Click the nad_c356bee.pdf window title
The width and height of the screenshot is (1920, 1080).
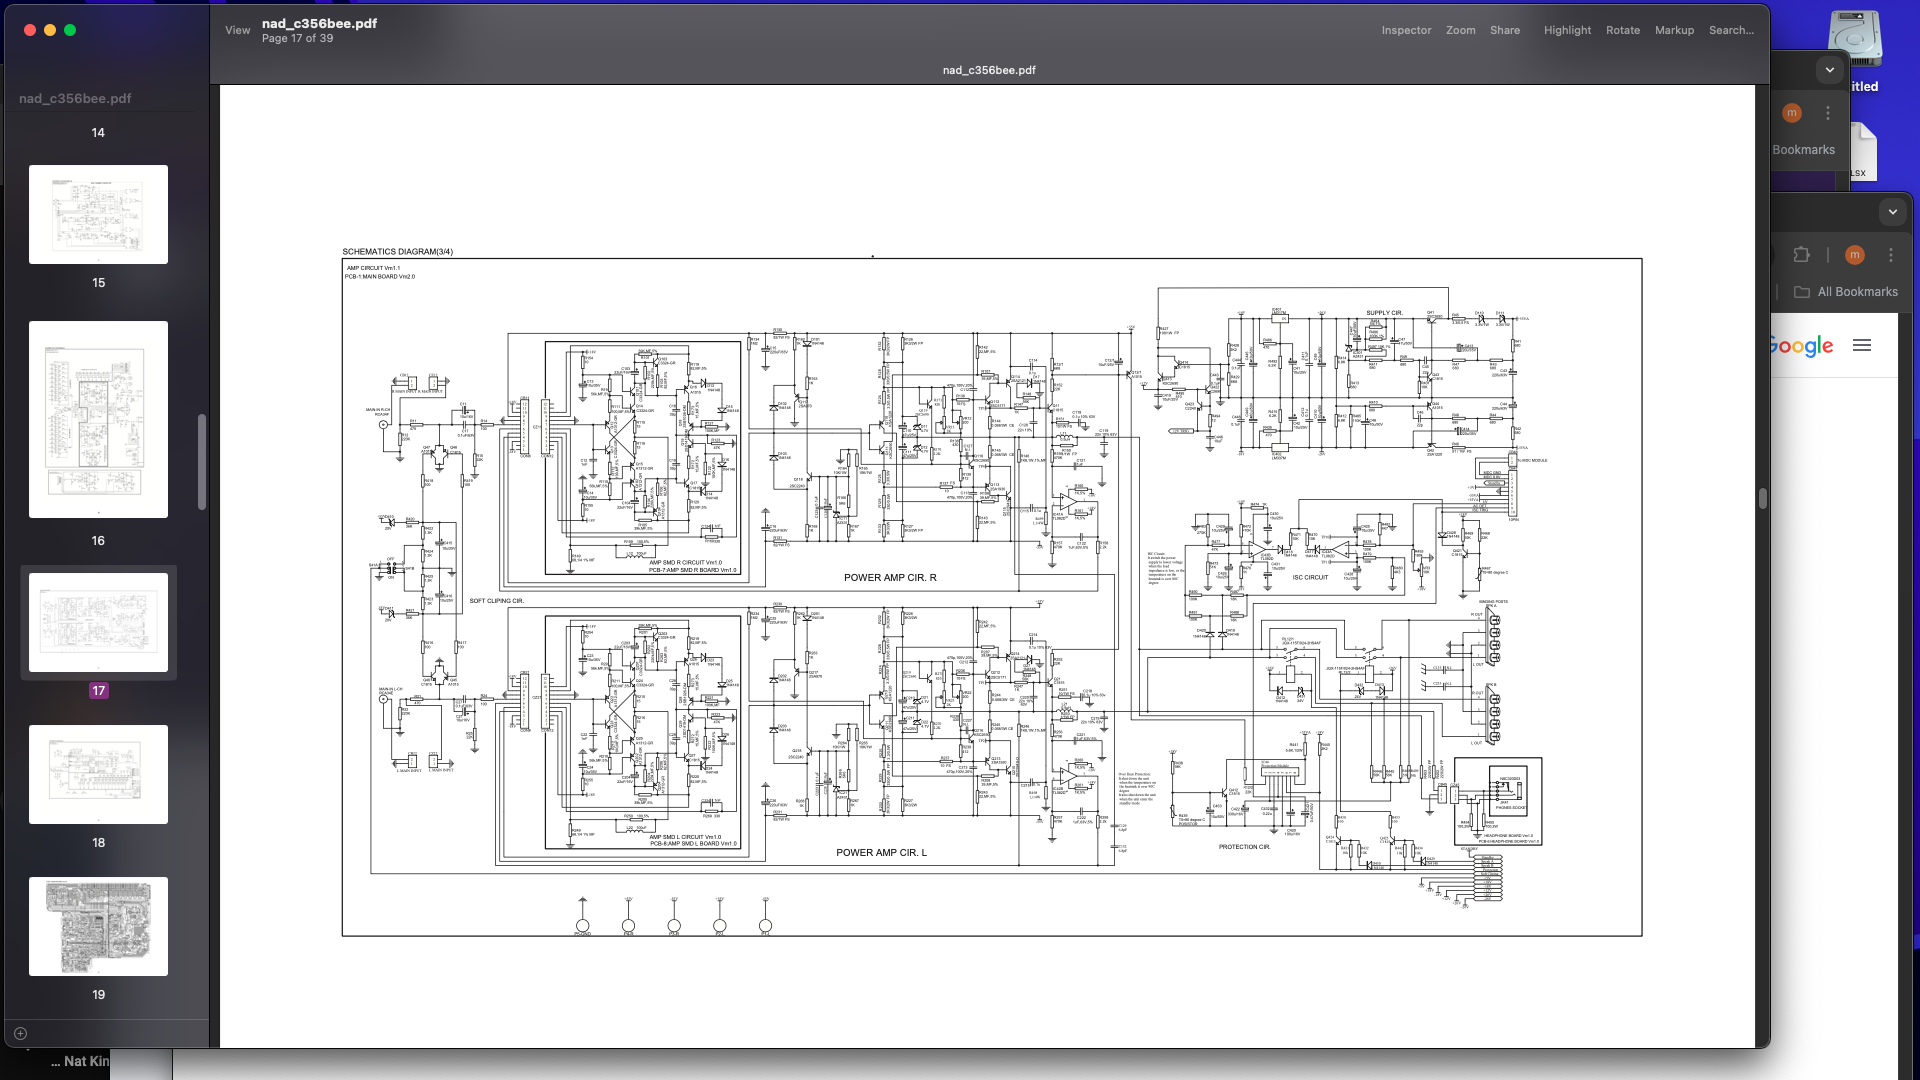click(x=319, y=23)
